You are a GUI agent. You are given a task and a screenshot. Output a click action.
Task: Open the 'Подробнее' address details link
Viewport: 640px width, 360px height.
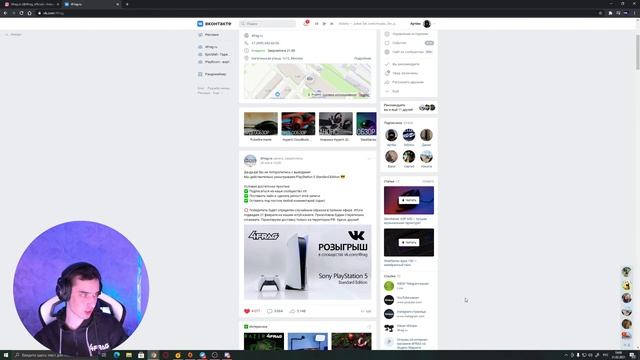click(362, 58)
